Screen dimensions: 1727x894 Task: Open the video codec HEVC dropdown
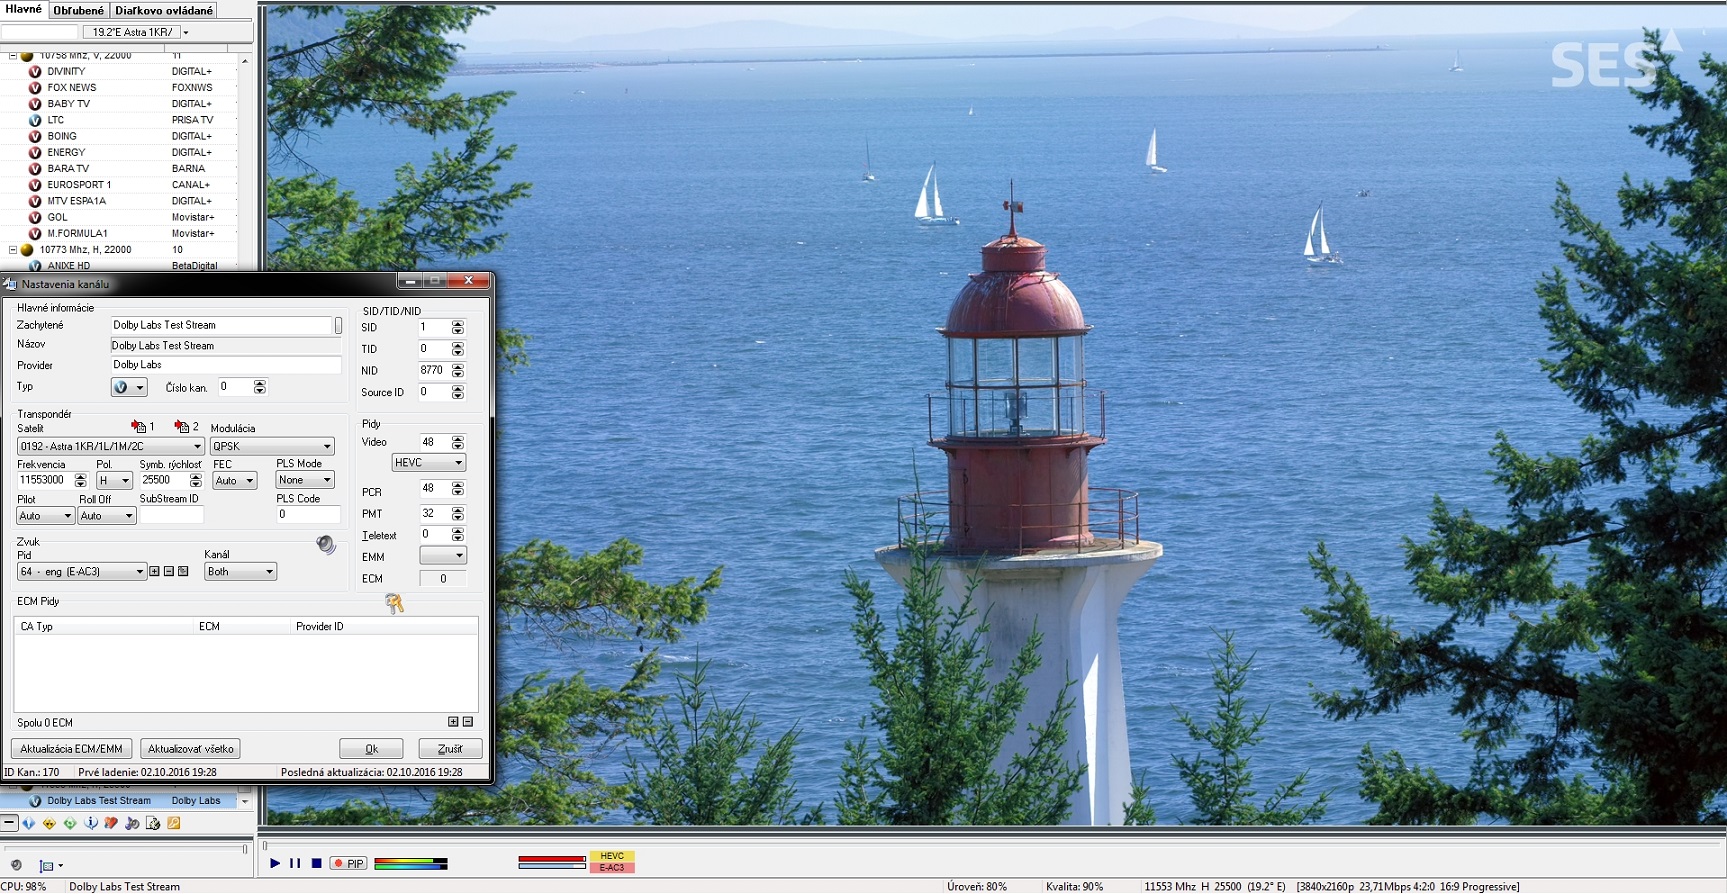tap(429, 463)
